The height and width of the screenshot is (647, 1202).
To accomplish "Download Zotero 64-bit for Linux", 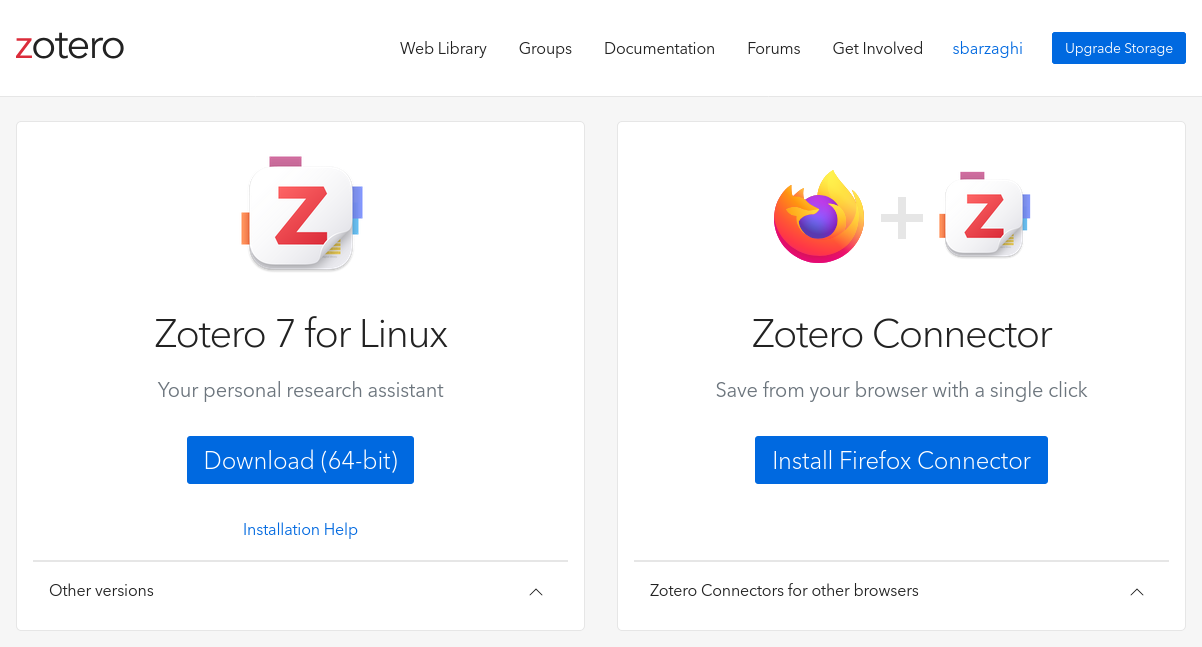I will pyautogui.click(x=300, y=460).
